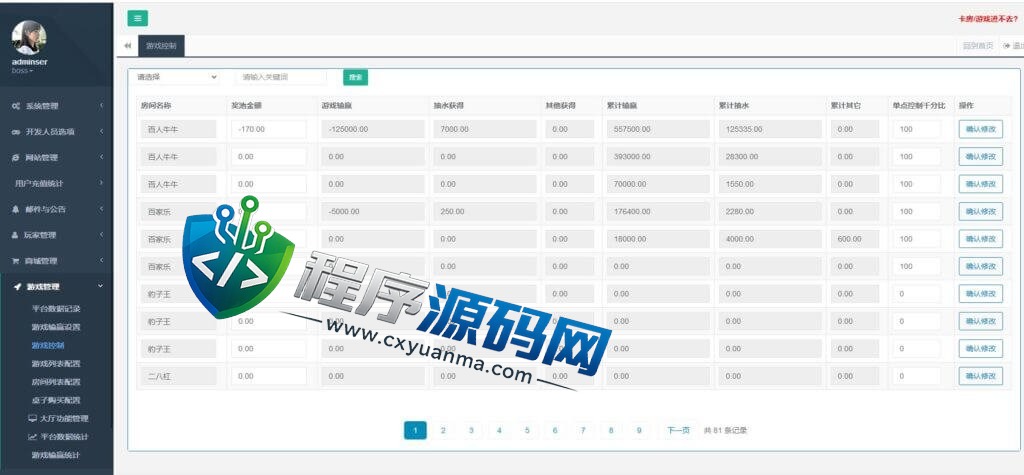
Task: Click the 二八杠 room name cell
Action: click(x=178, y=376)
